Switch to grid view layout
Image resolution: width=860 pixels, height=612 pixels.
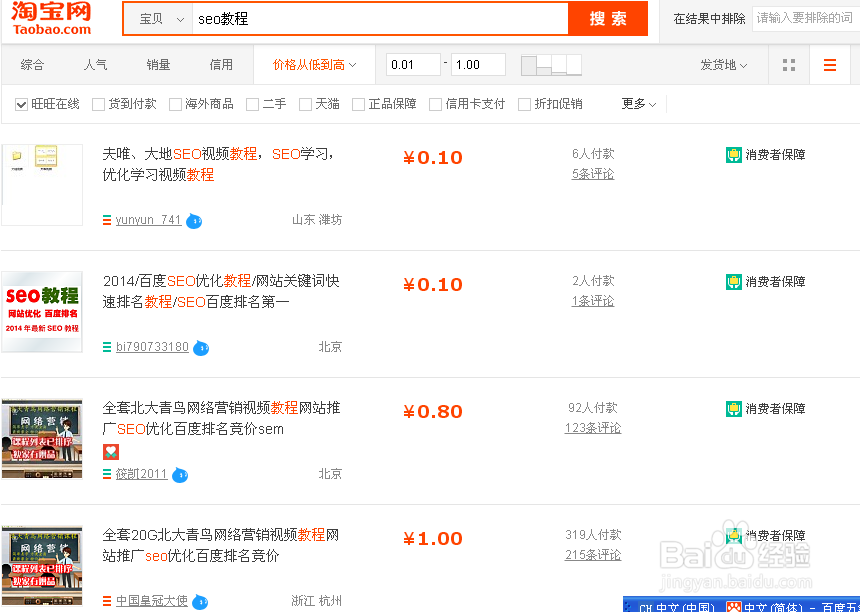click(788, 64)
